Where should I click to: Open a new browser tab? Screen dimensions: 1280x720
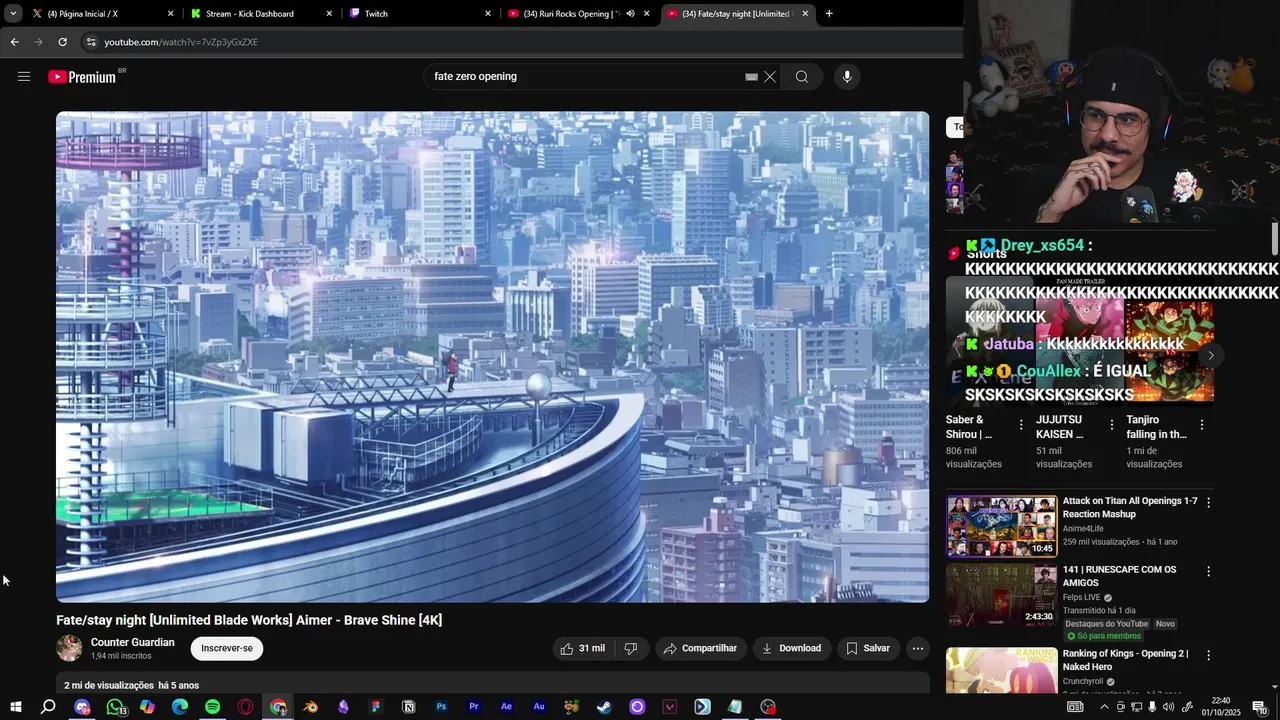829,14
